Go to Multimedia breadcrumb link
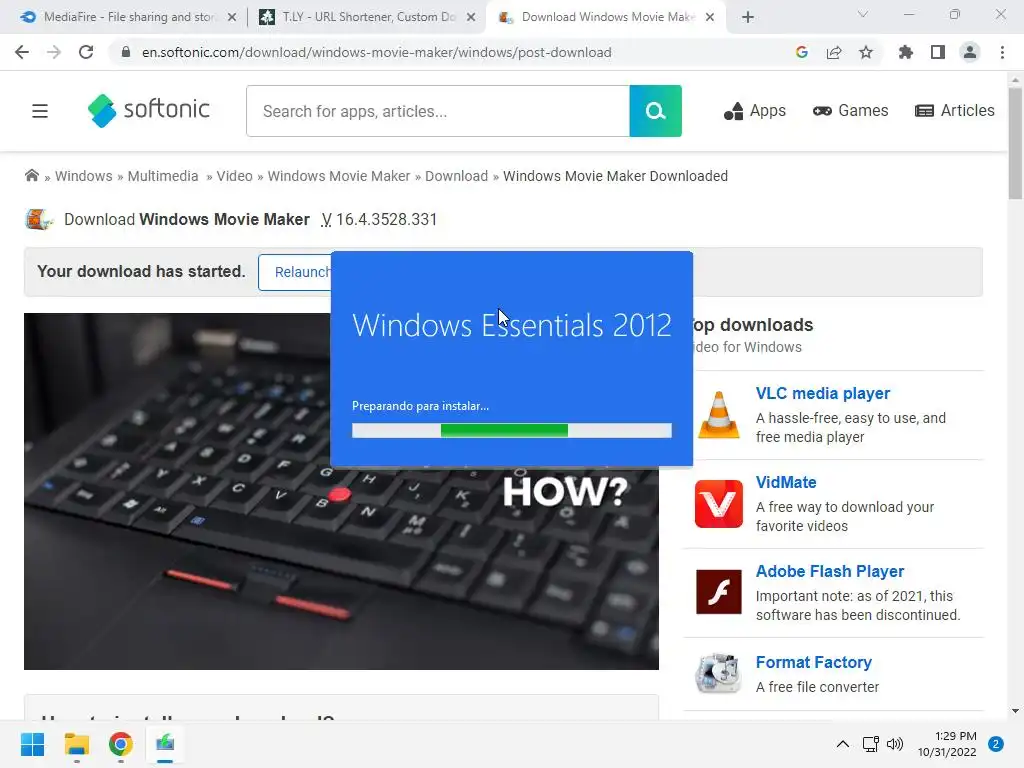The image size is (1024, 768). 163,176
